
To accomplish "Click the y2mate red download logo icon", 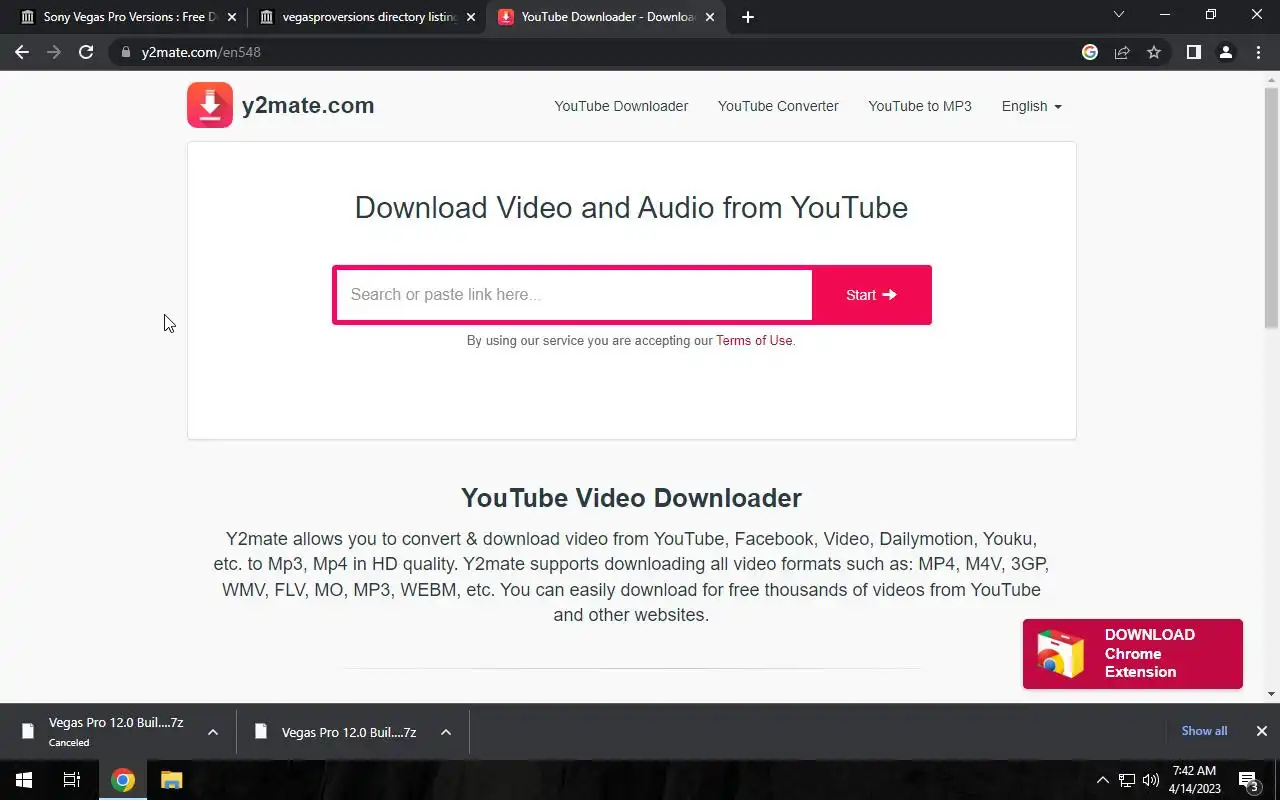I will click(x=210, y=105).
